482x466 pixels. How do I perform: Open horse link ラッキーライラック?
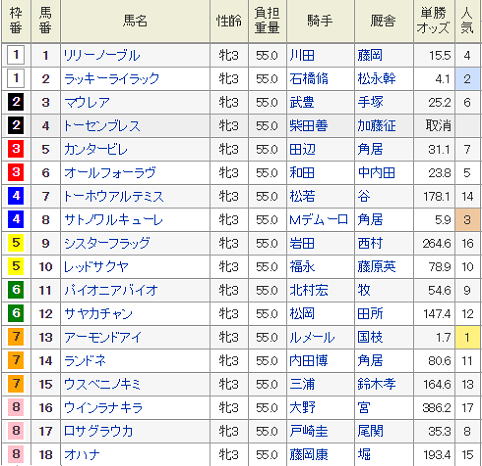pyautogui.click(x=112, y=79)
